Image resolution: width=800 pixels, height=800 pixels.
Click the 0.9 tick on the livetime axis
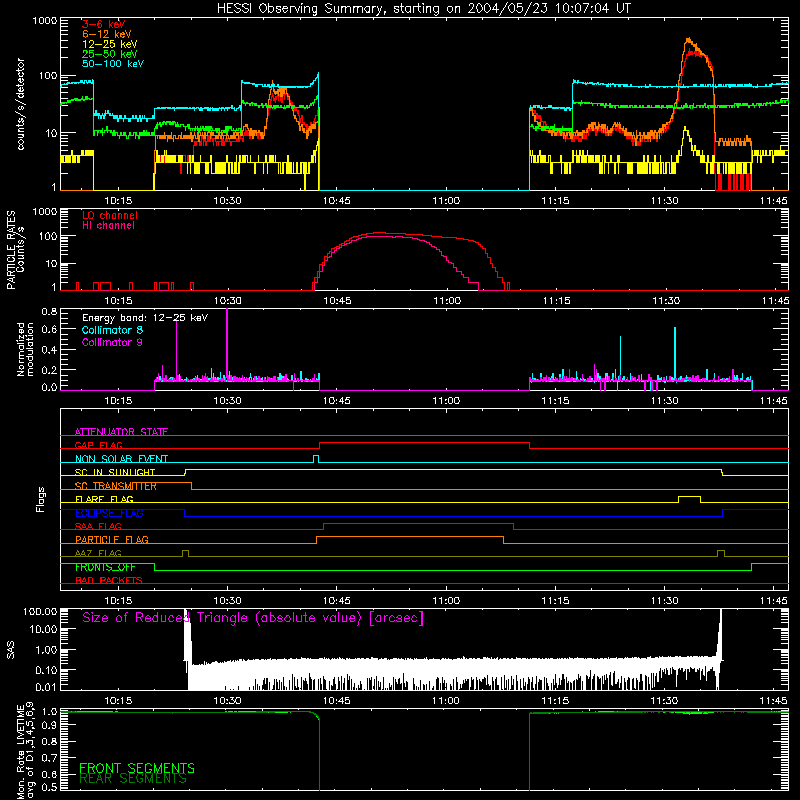pyautogui.click(x=49, y=725)
